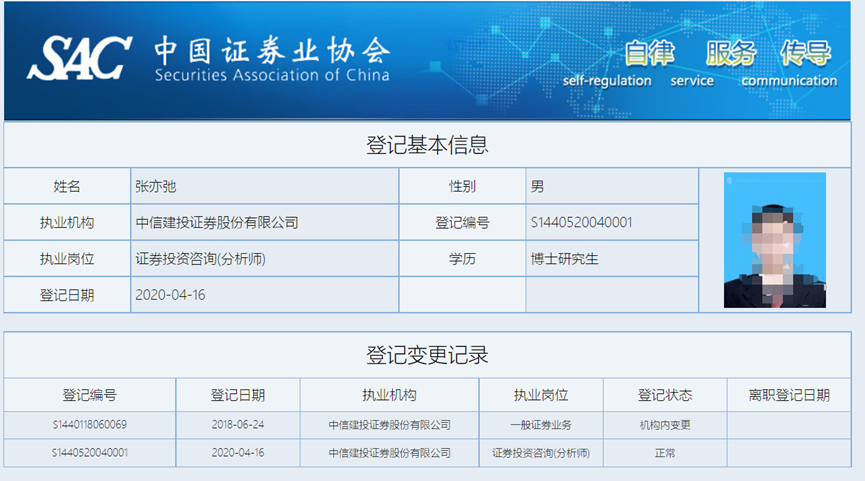Click the 登记日期 label in basic info
This screenshot has height=481, width=865.
coord(67,295)
